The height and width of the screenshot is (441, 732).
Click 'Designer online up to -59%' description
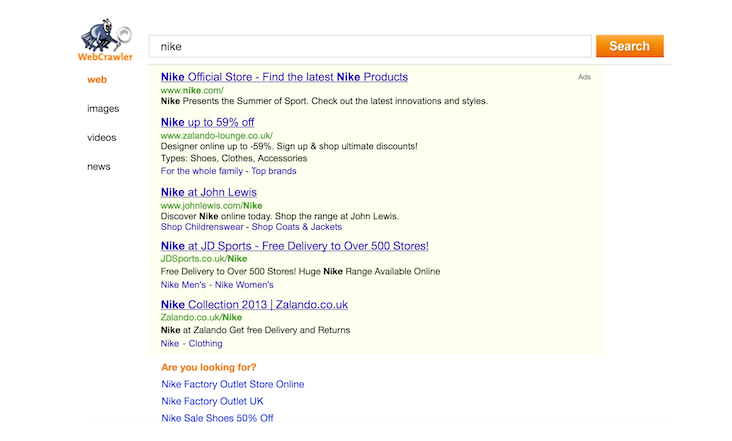[289, 147]
